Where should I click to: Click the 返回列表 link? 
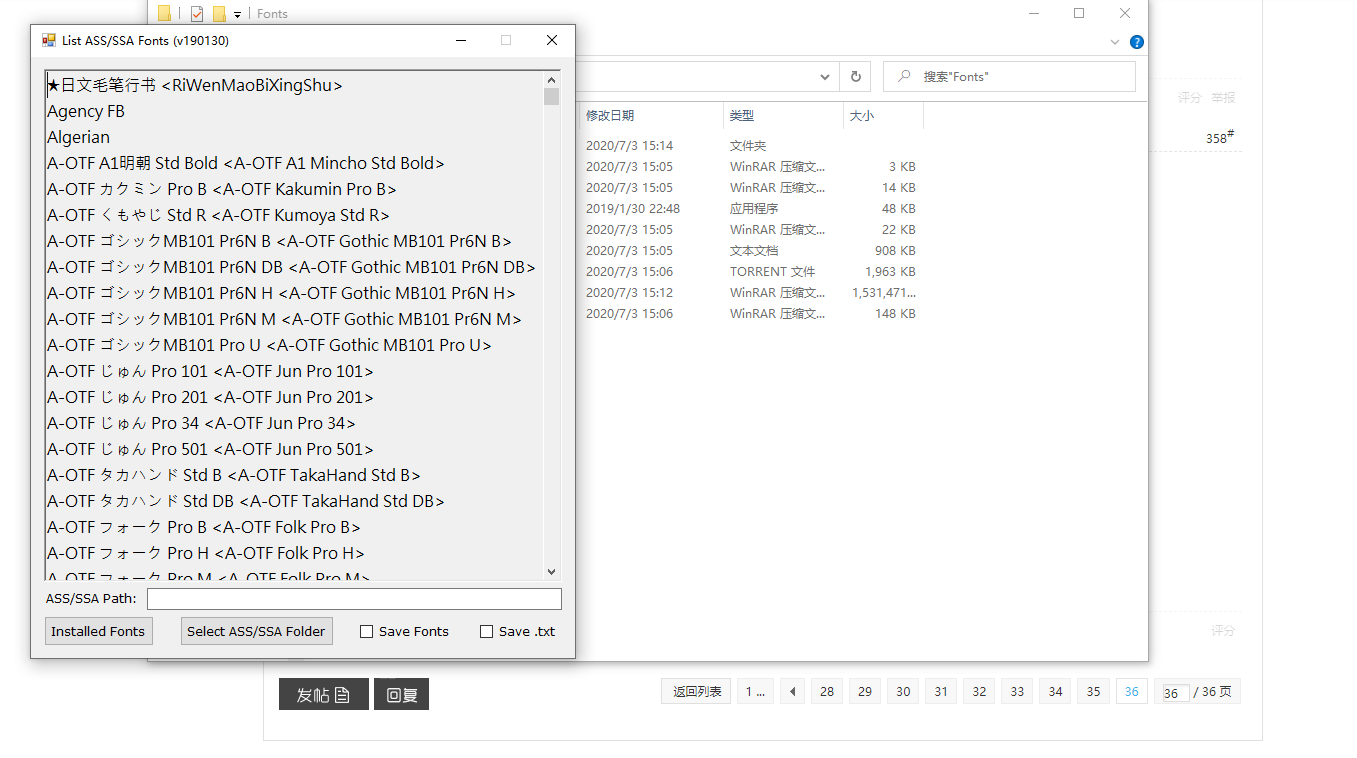(x=697, y=691)
